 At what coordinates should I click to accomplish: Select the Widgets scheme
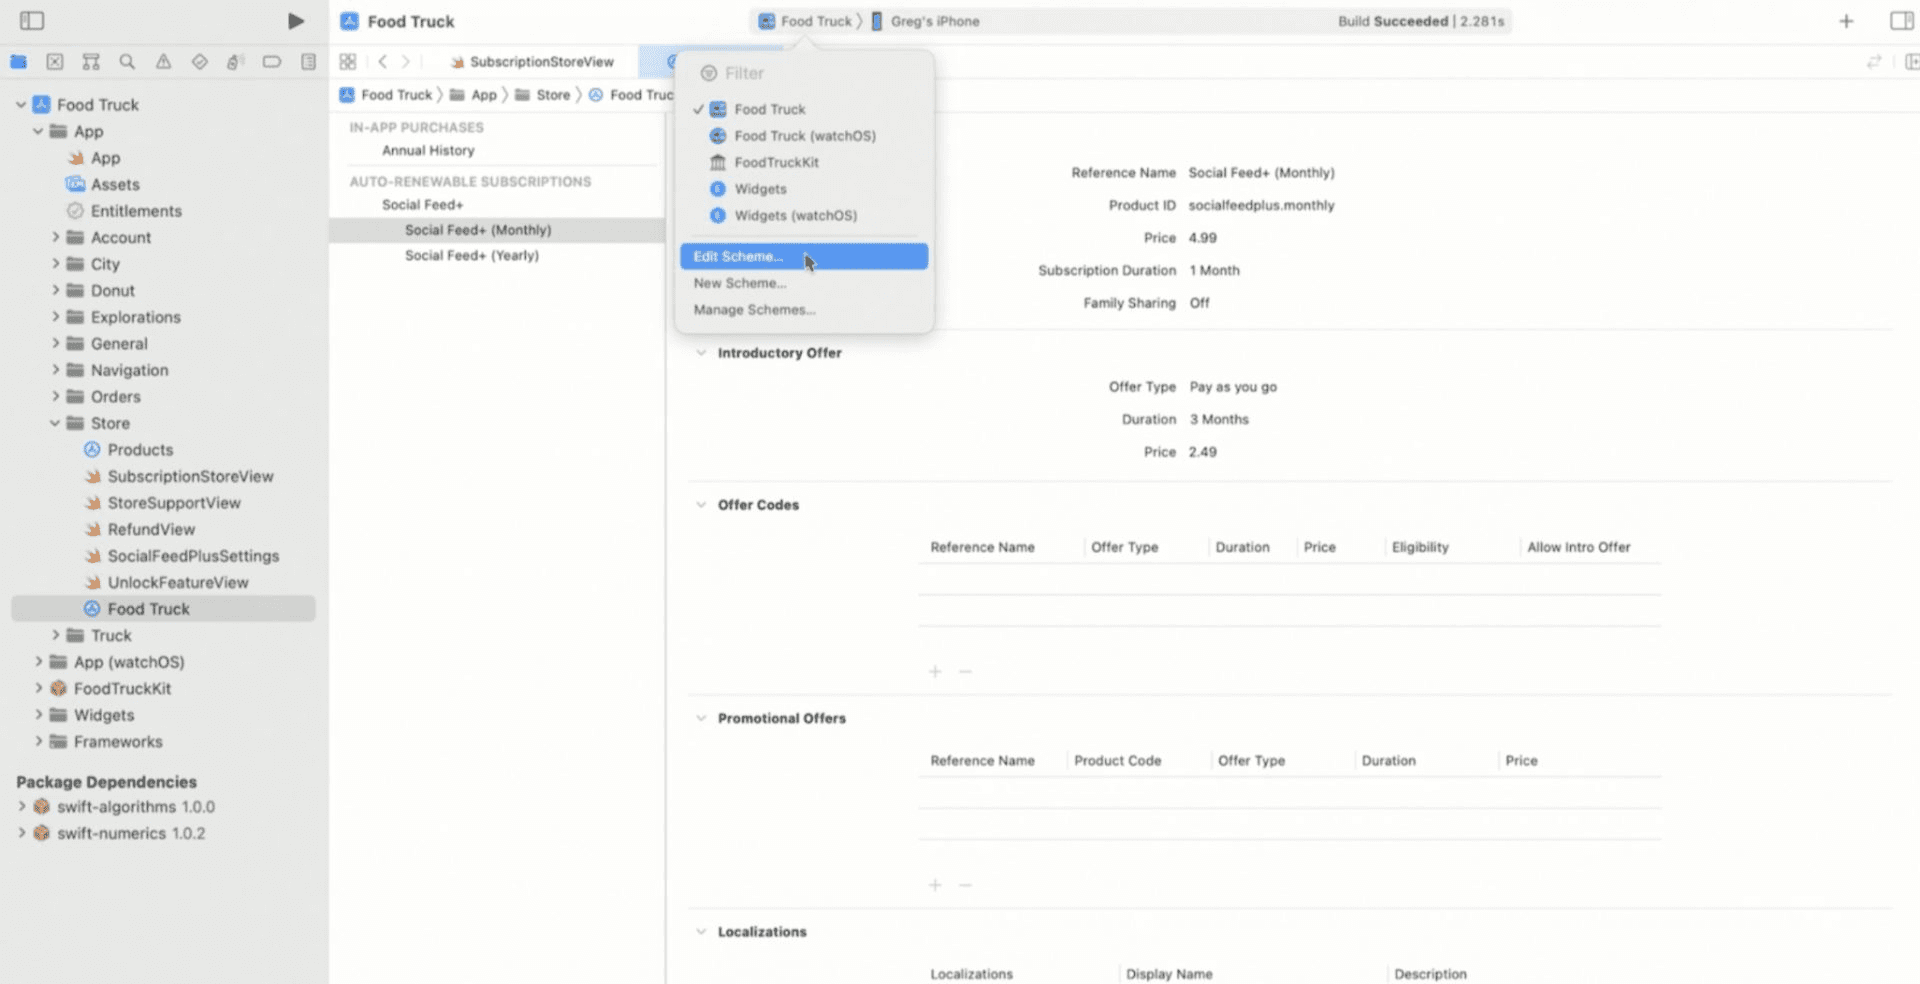coord(761,188)
